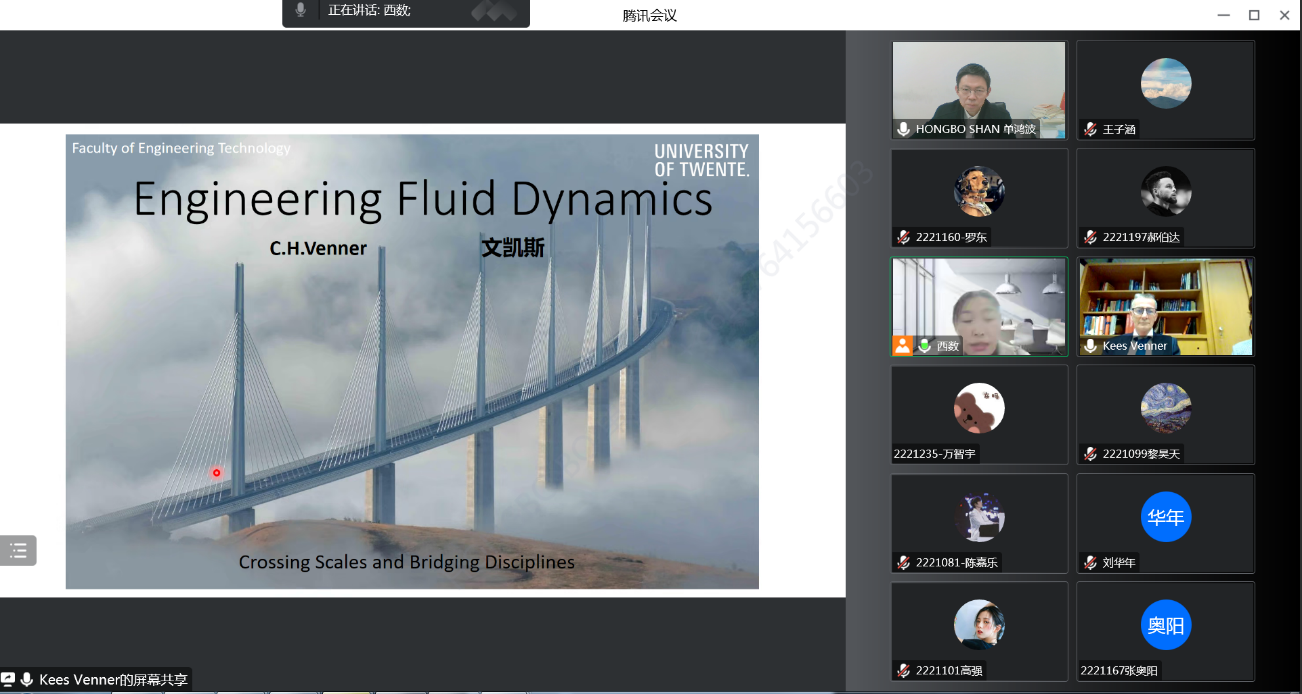Click the mic icon beside Kees Venner's name
The image size is (1302, 694).
tap(1091, 345)
